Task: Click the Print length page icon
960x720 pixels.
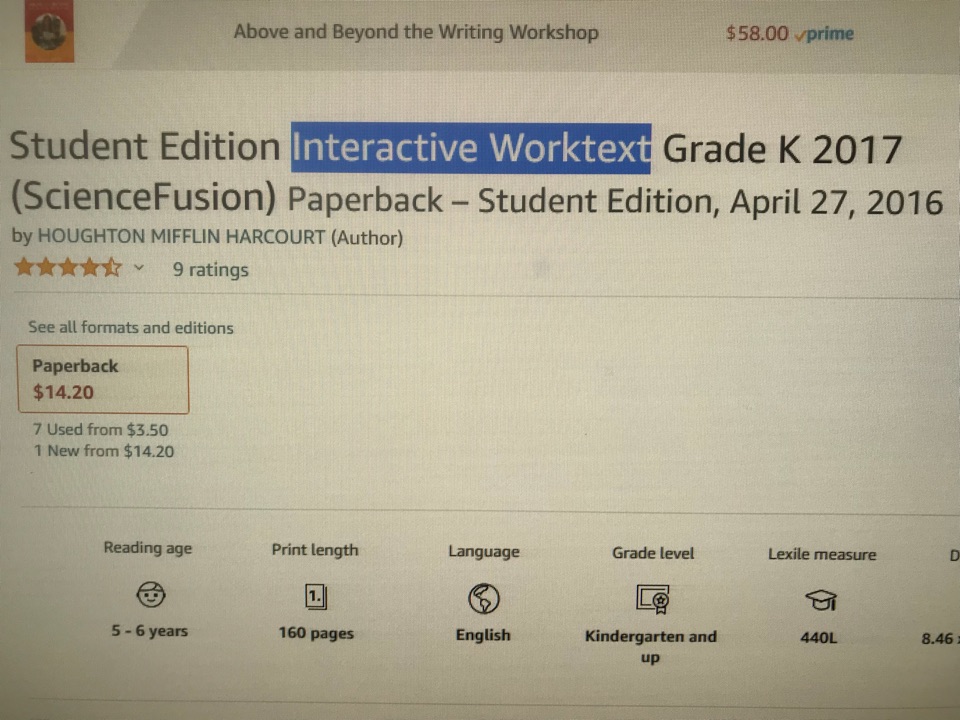Action: 315,596
